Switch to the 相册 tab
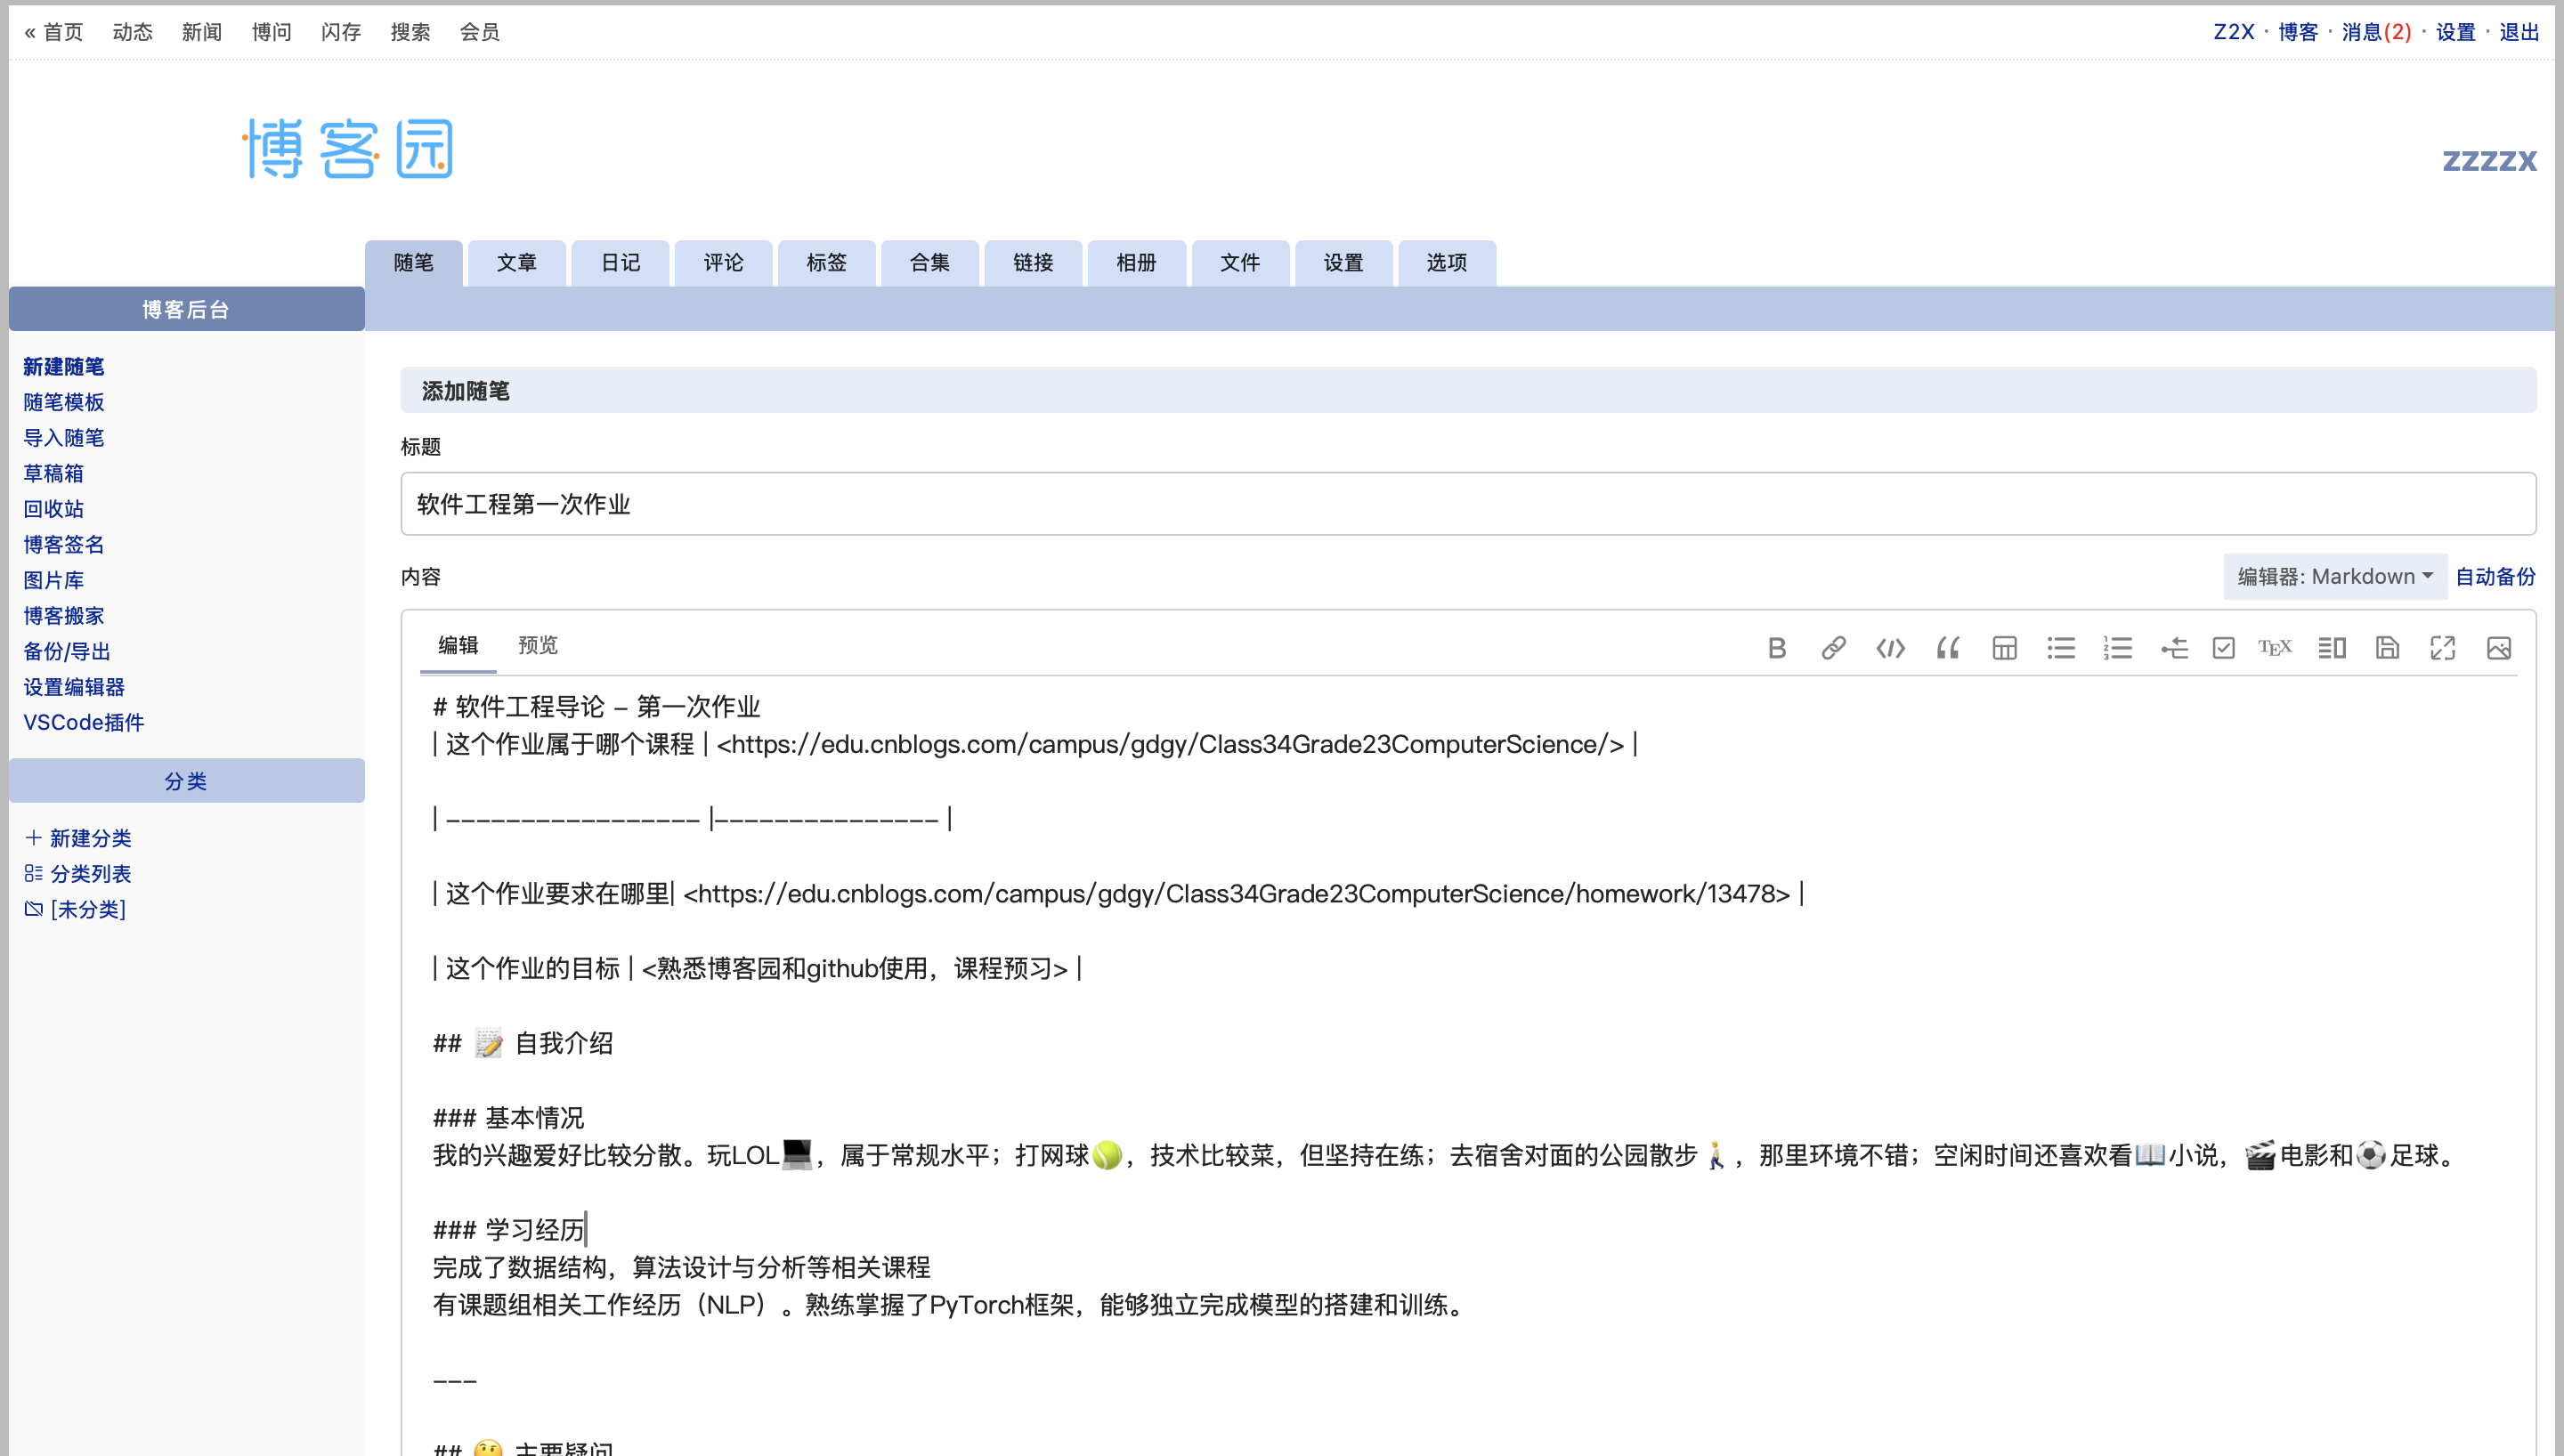This screenshot has height=1456, width=2564. pos(1136,262)
